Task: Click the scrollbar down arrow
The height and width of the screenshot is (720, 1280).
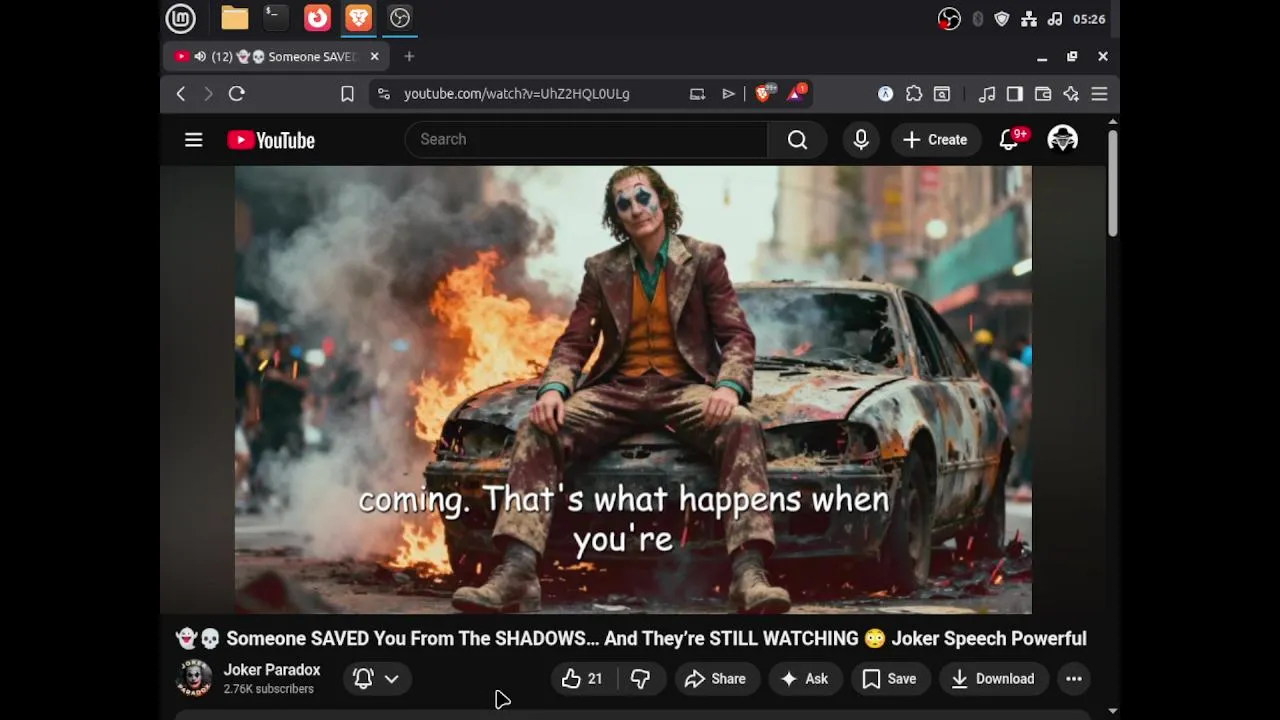Action: [1113, 711]
